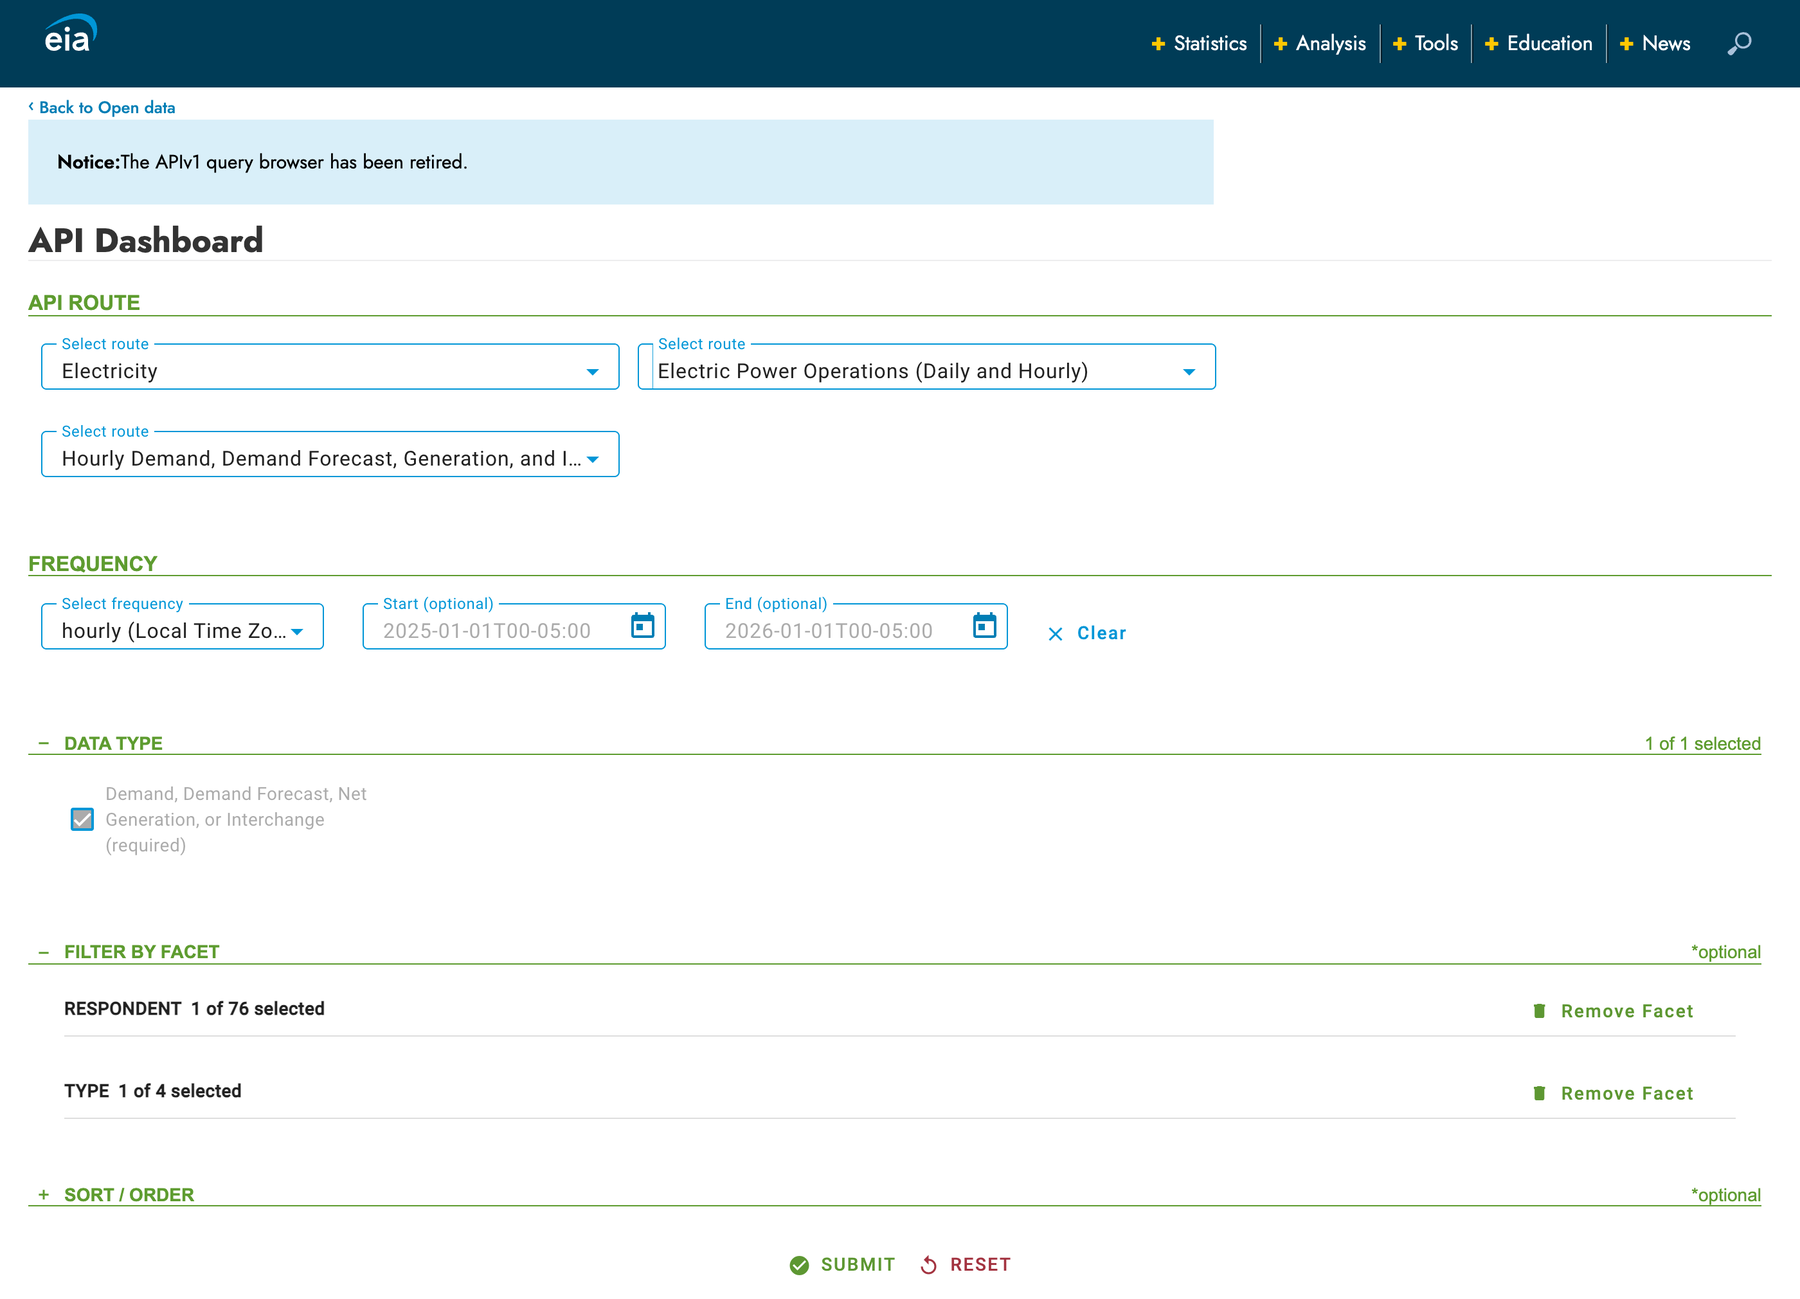
Task: Click the SUBMIT button label
Action: coord(858,1265)
